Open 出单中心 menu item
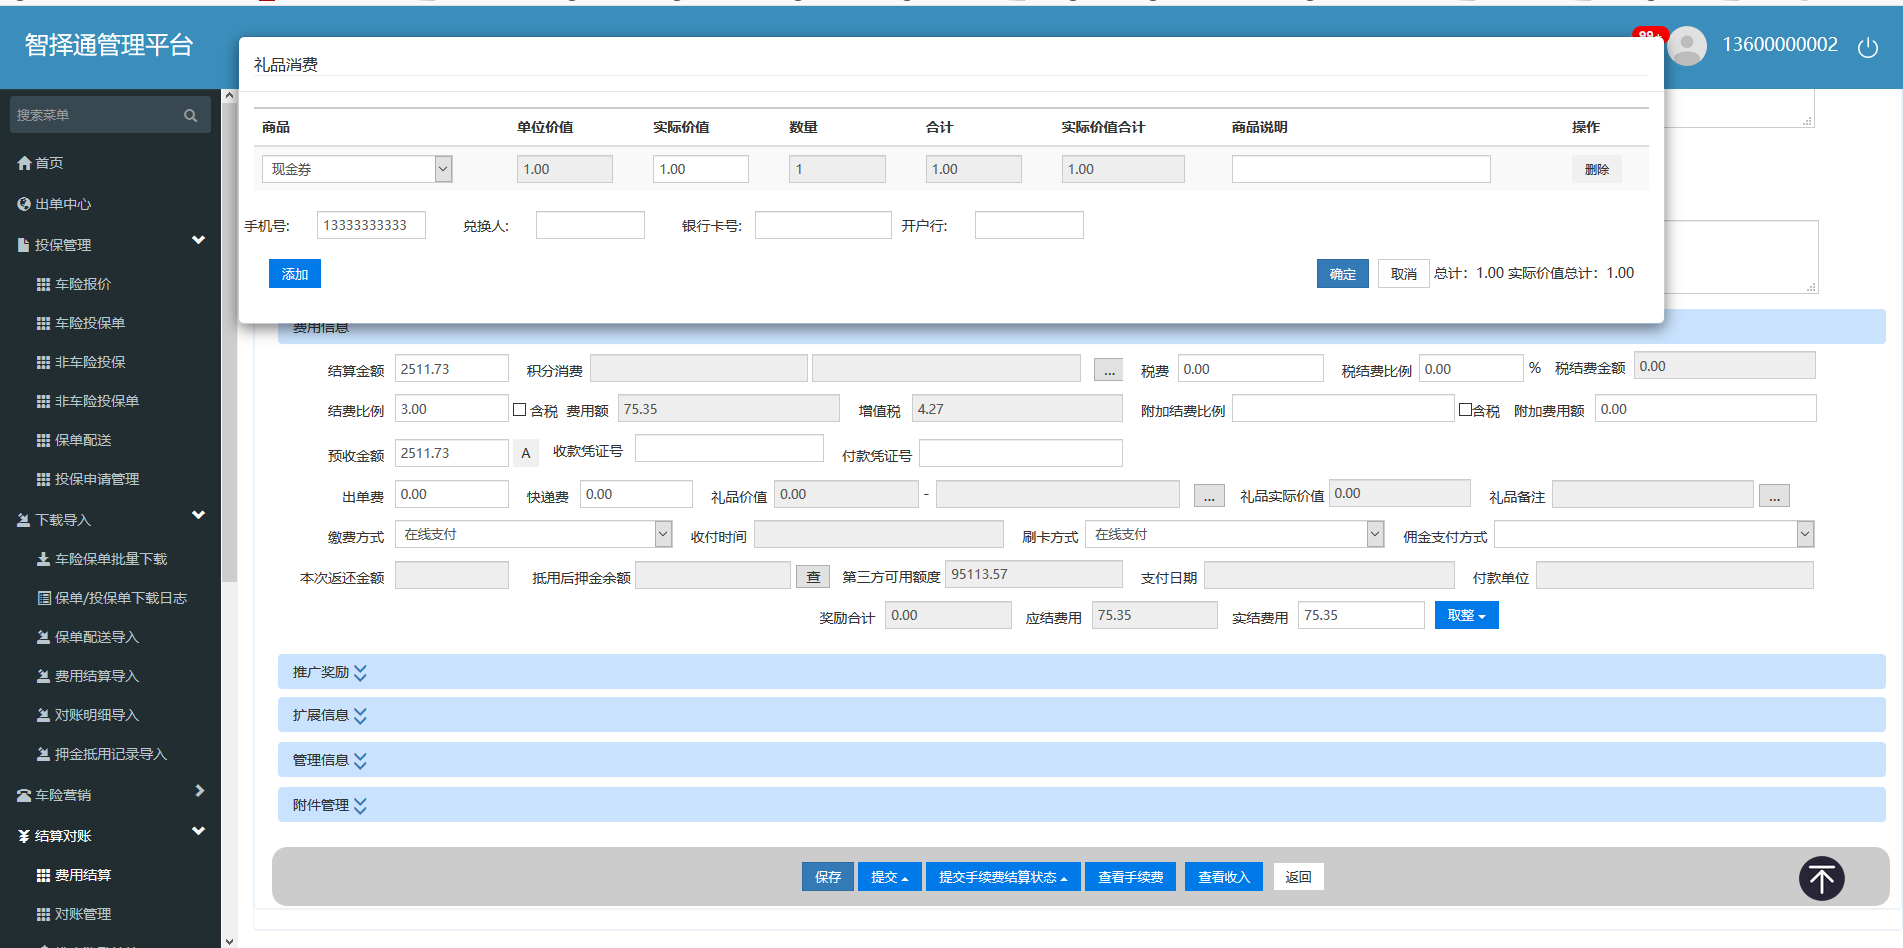This screenshot has height=948, width=1903. 63,204
